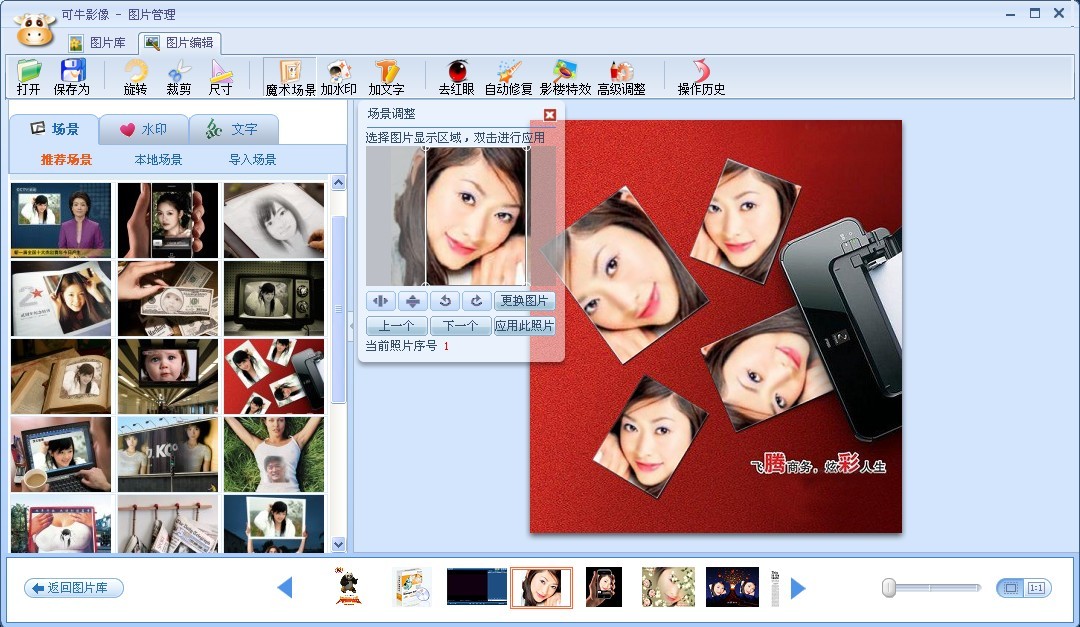Click the 返回图片库 button
This screenshot has width=1080, height=627.
[74, 588]
